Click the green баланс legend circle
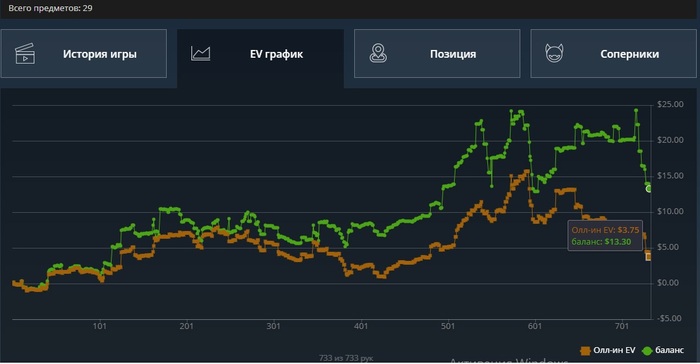Image resolution: width=700 pixels, height=364 pixels. pyautogui.click(x=647, y=351)
